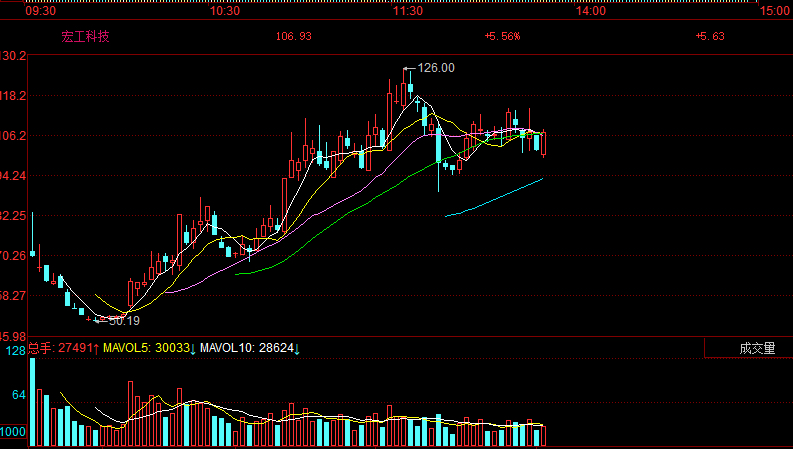Click the last red candlestick on the chart
793x449 pixels.
coord(544,144)
